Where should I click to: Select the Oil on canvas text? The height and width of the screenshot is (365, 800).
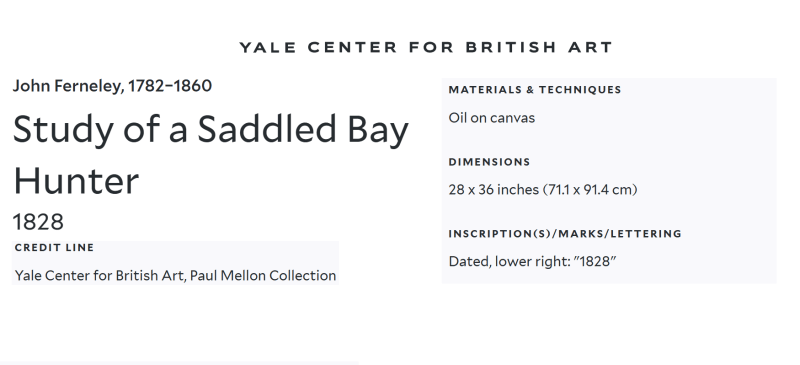point(492,118)
